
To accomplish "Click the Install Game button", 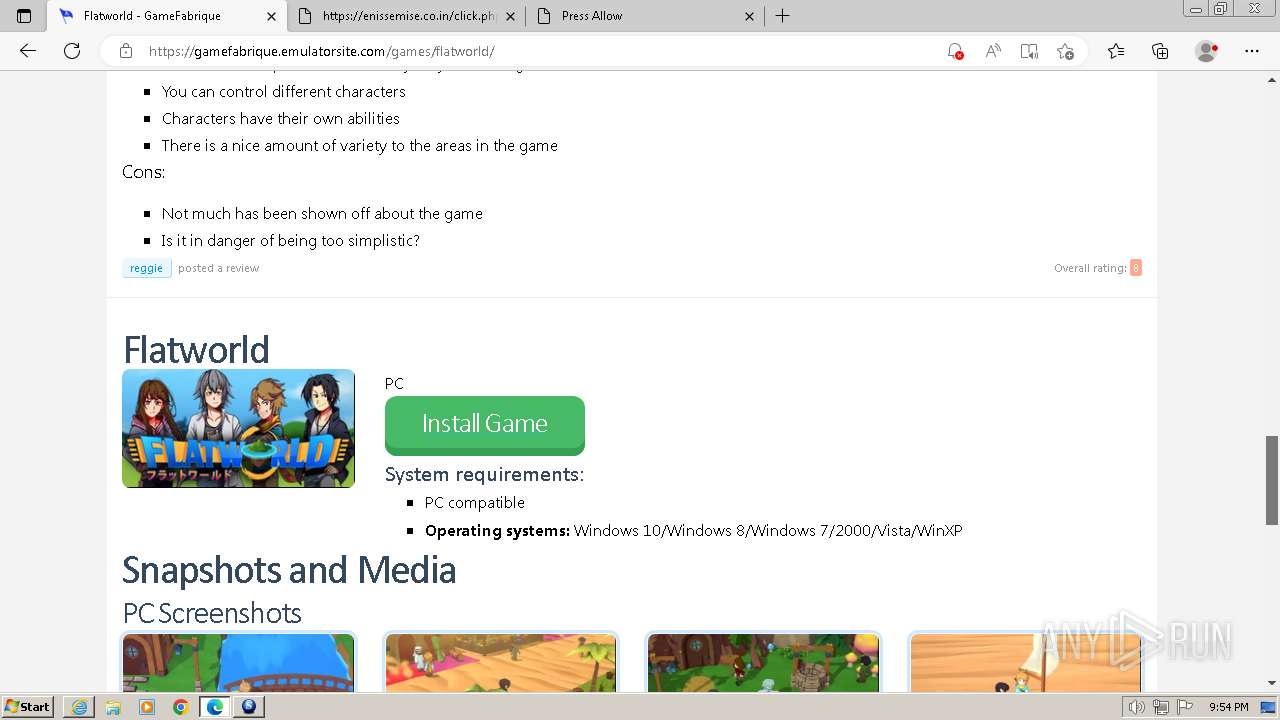I will pos(485,425).
